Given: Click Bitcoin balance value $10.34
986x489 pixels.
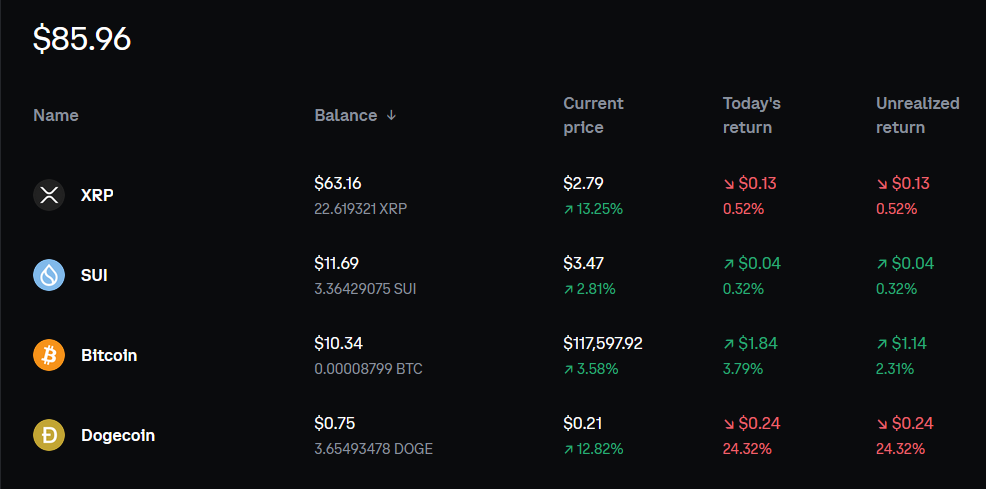Looking at the screenshot, I should click(x=338, y=344).
